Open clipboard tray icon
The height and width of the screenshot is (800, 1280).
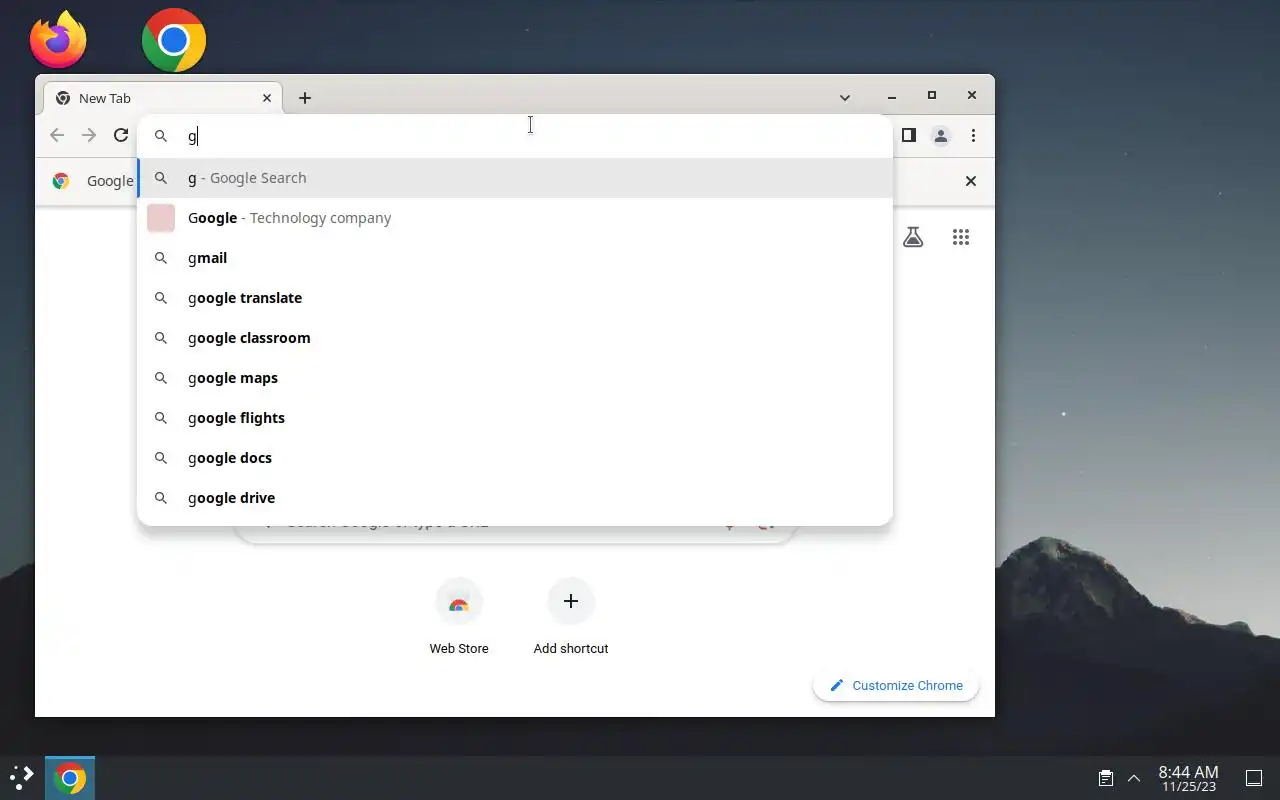(x=1106, y=778)
